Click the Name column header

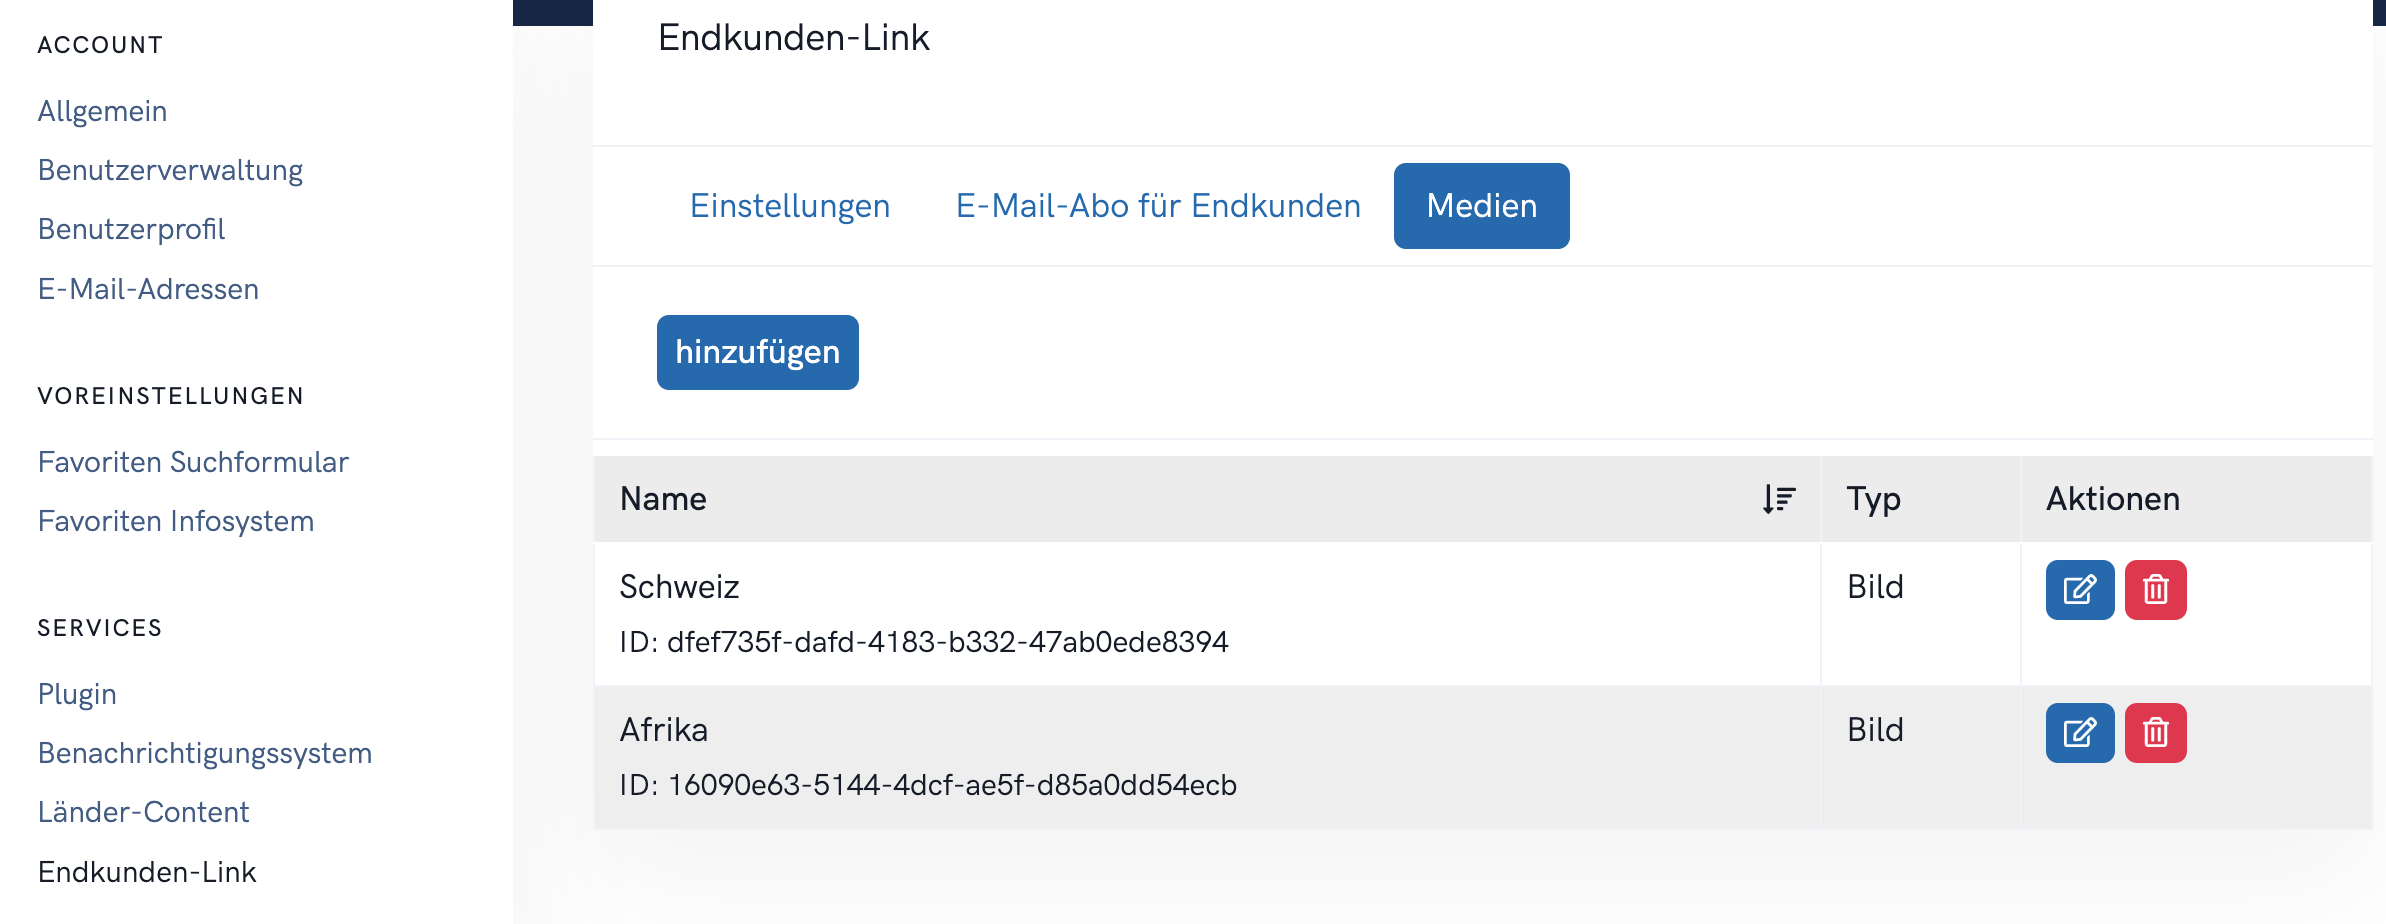pyautogui.click(x=663, y=499)
